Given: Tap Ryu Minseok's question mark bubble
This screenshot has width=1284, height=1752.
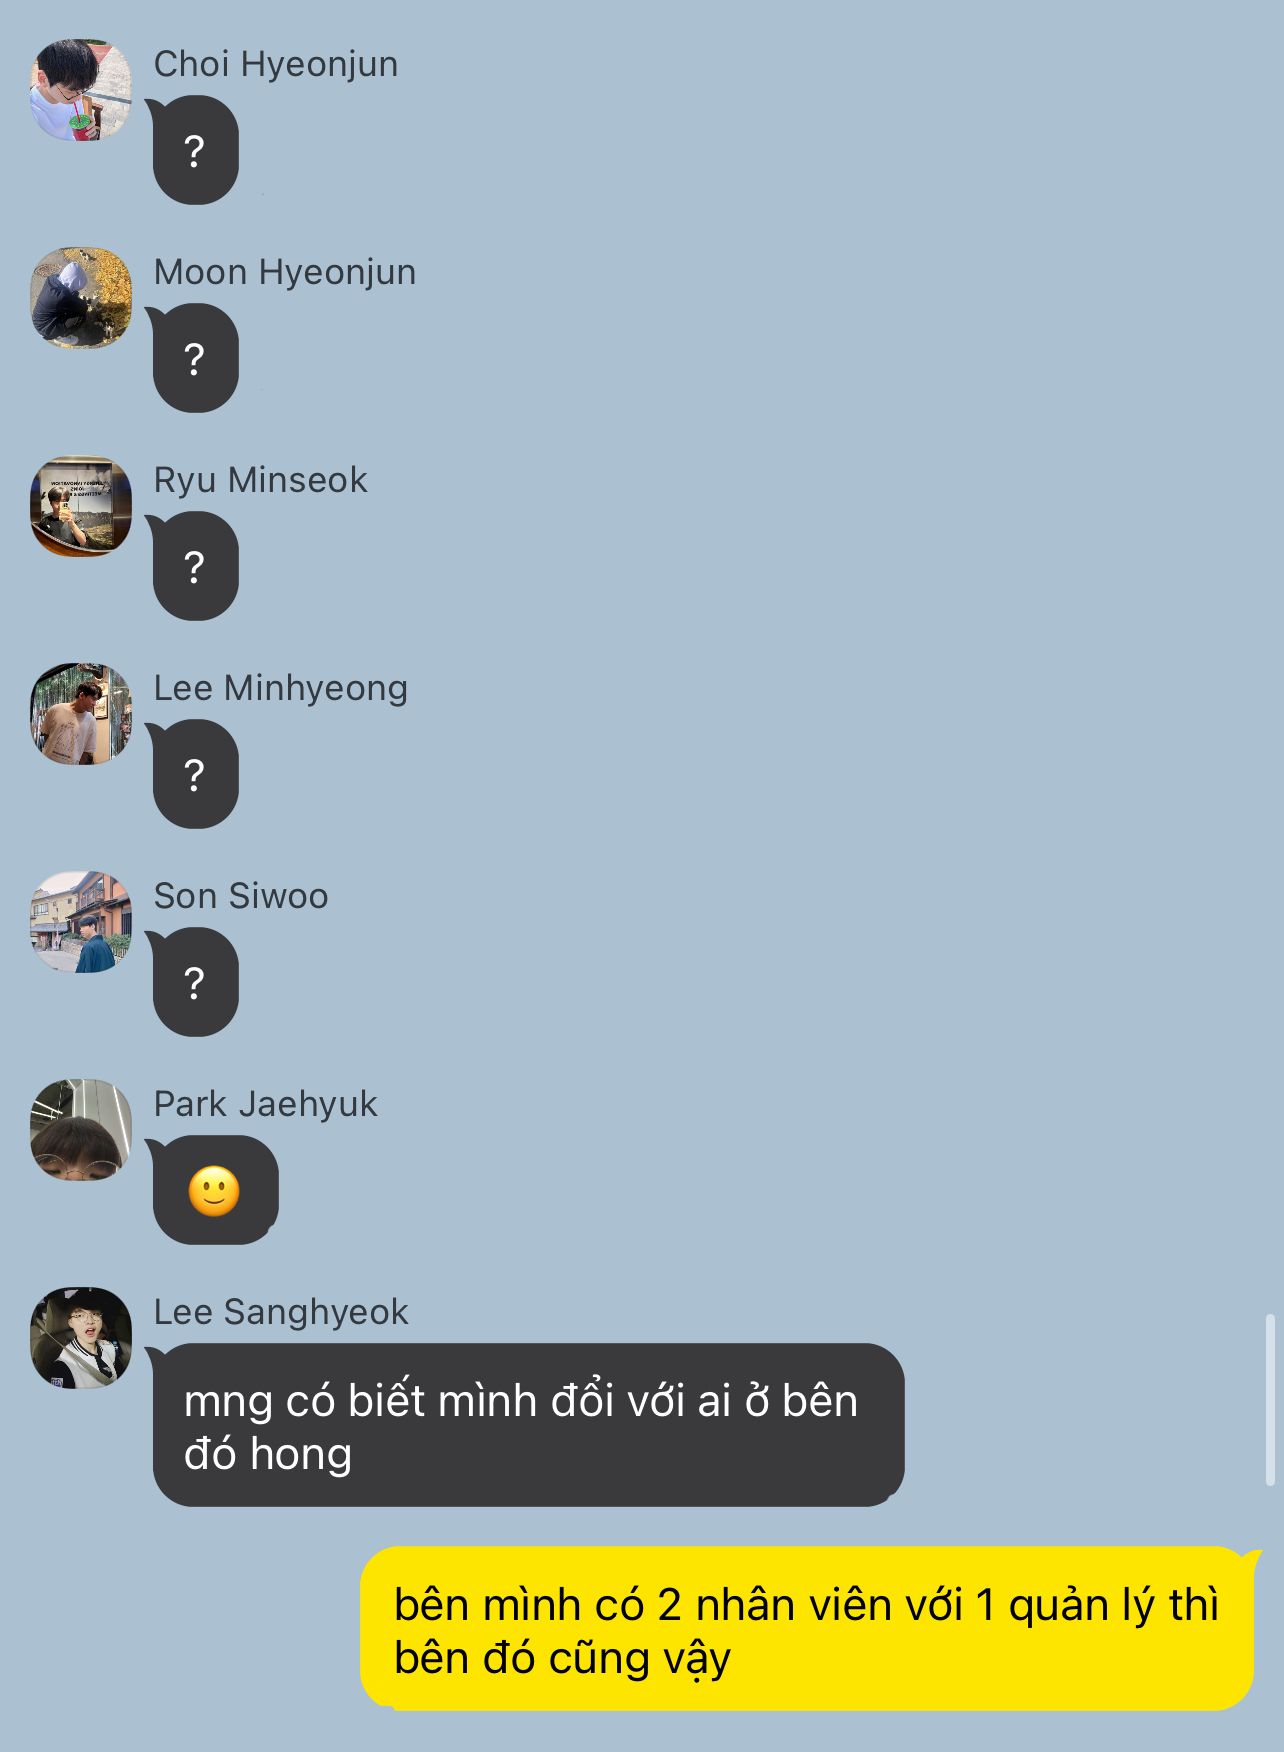Looking at the screenshot, I should click(x=195, y=566).
